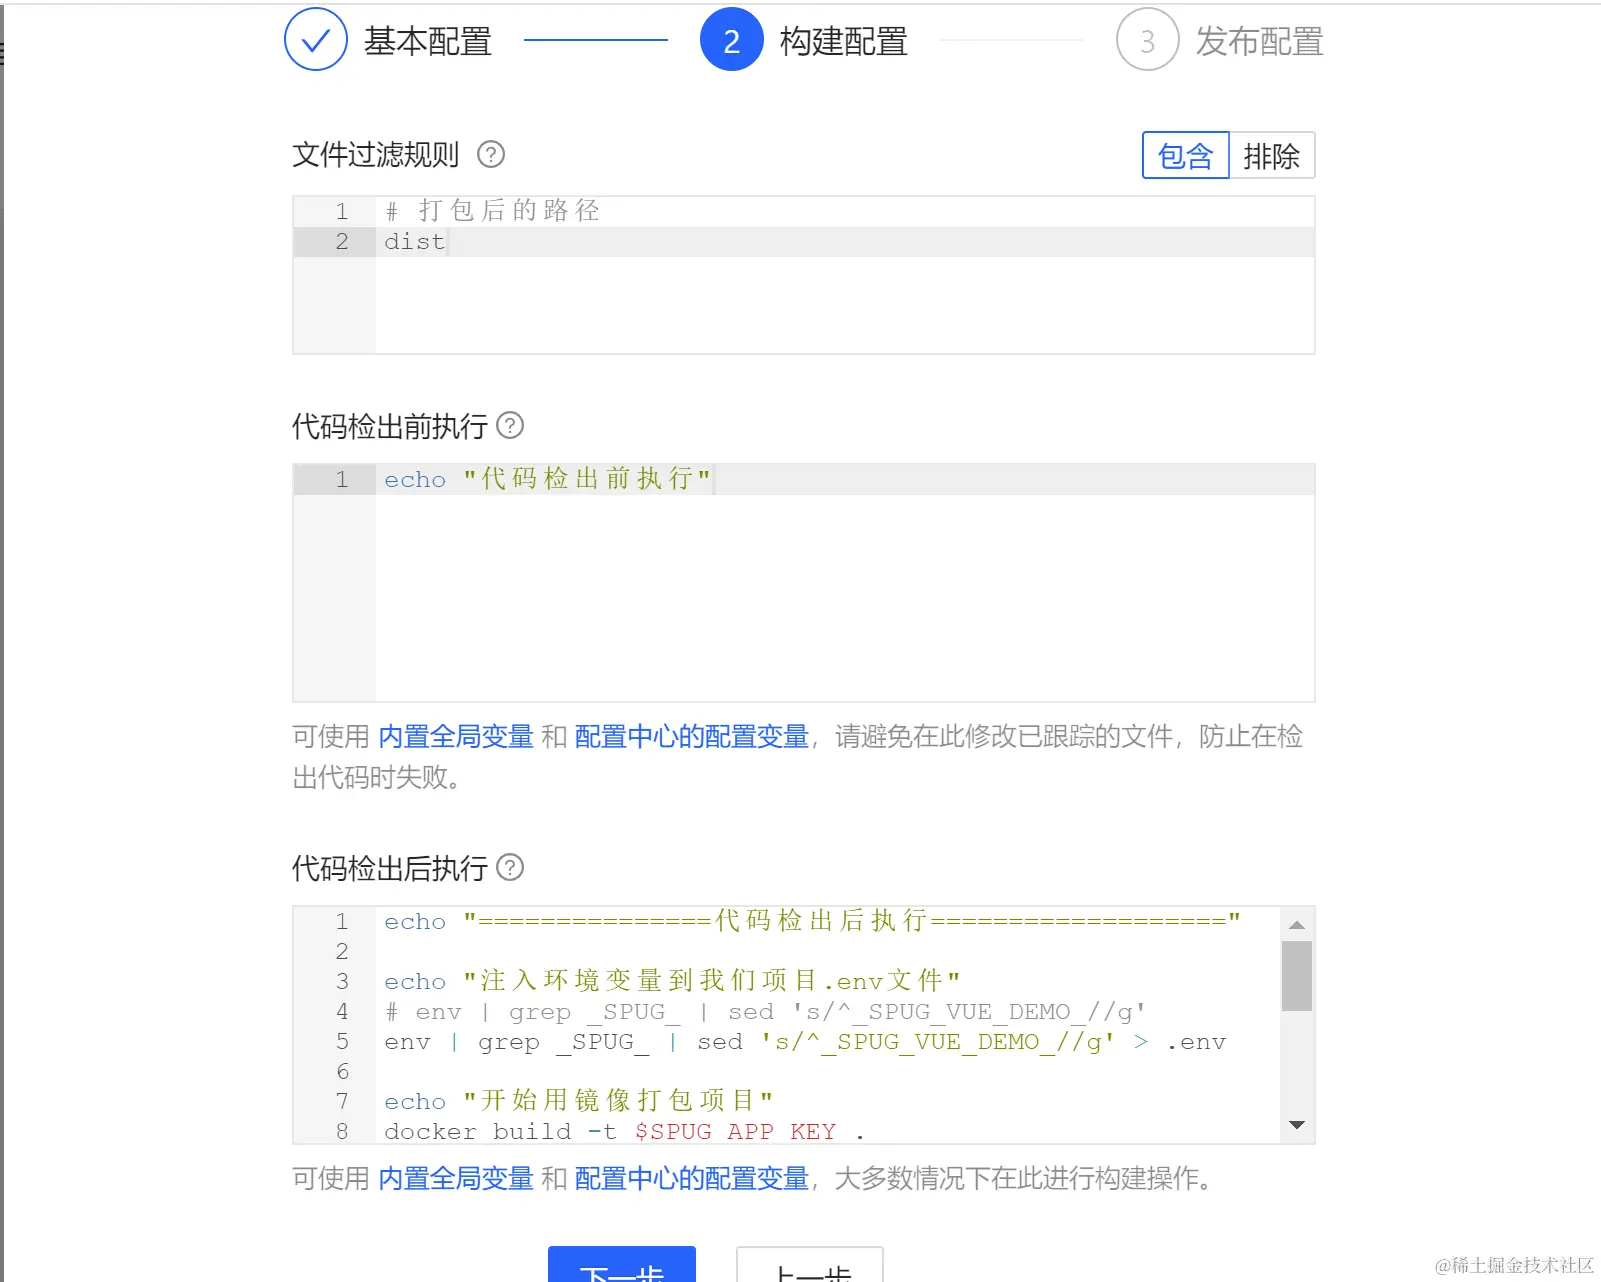Click the echo "开始用镜像打包项目" line

[x=579, y=1101]
